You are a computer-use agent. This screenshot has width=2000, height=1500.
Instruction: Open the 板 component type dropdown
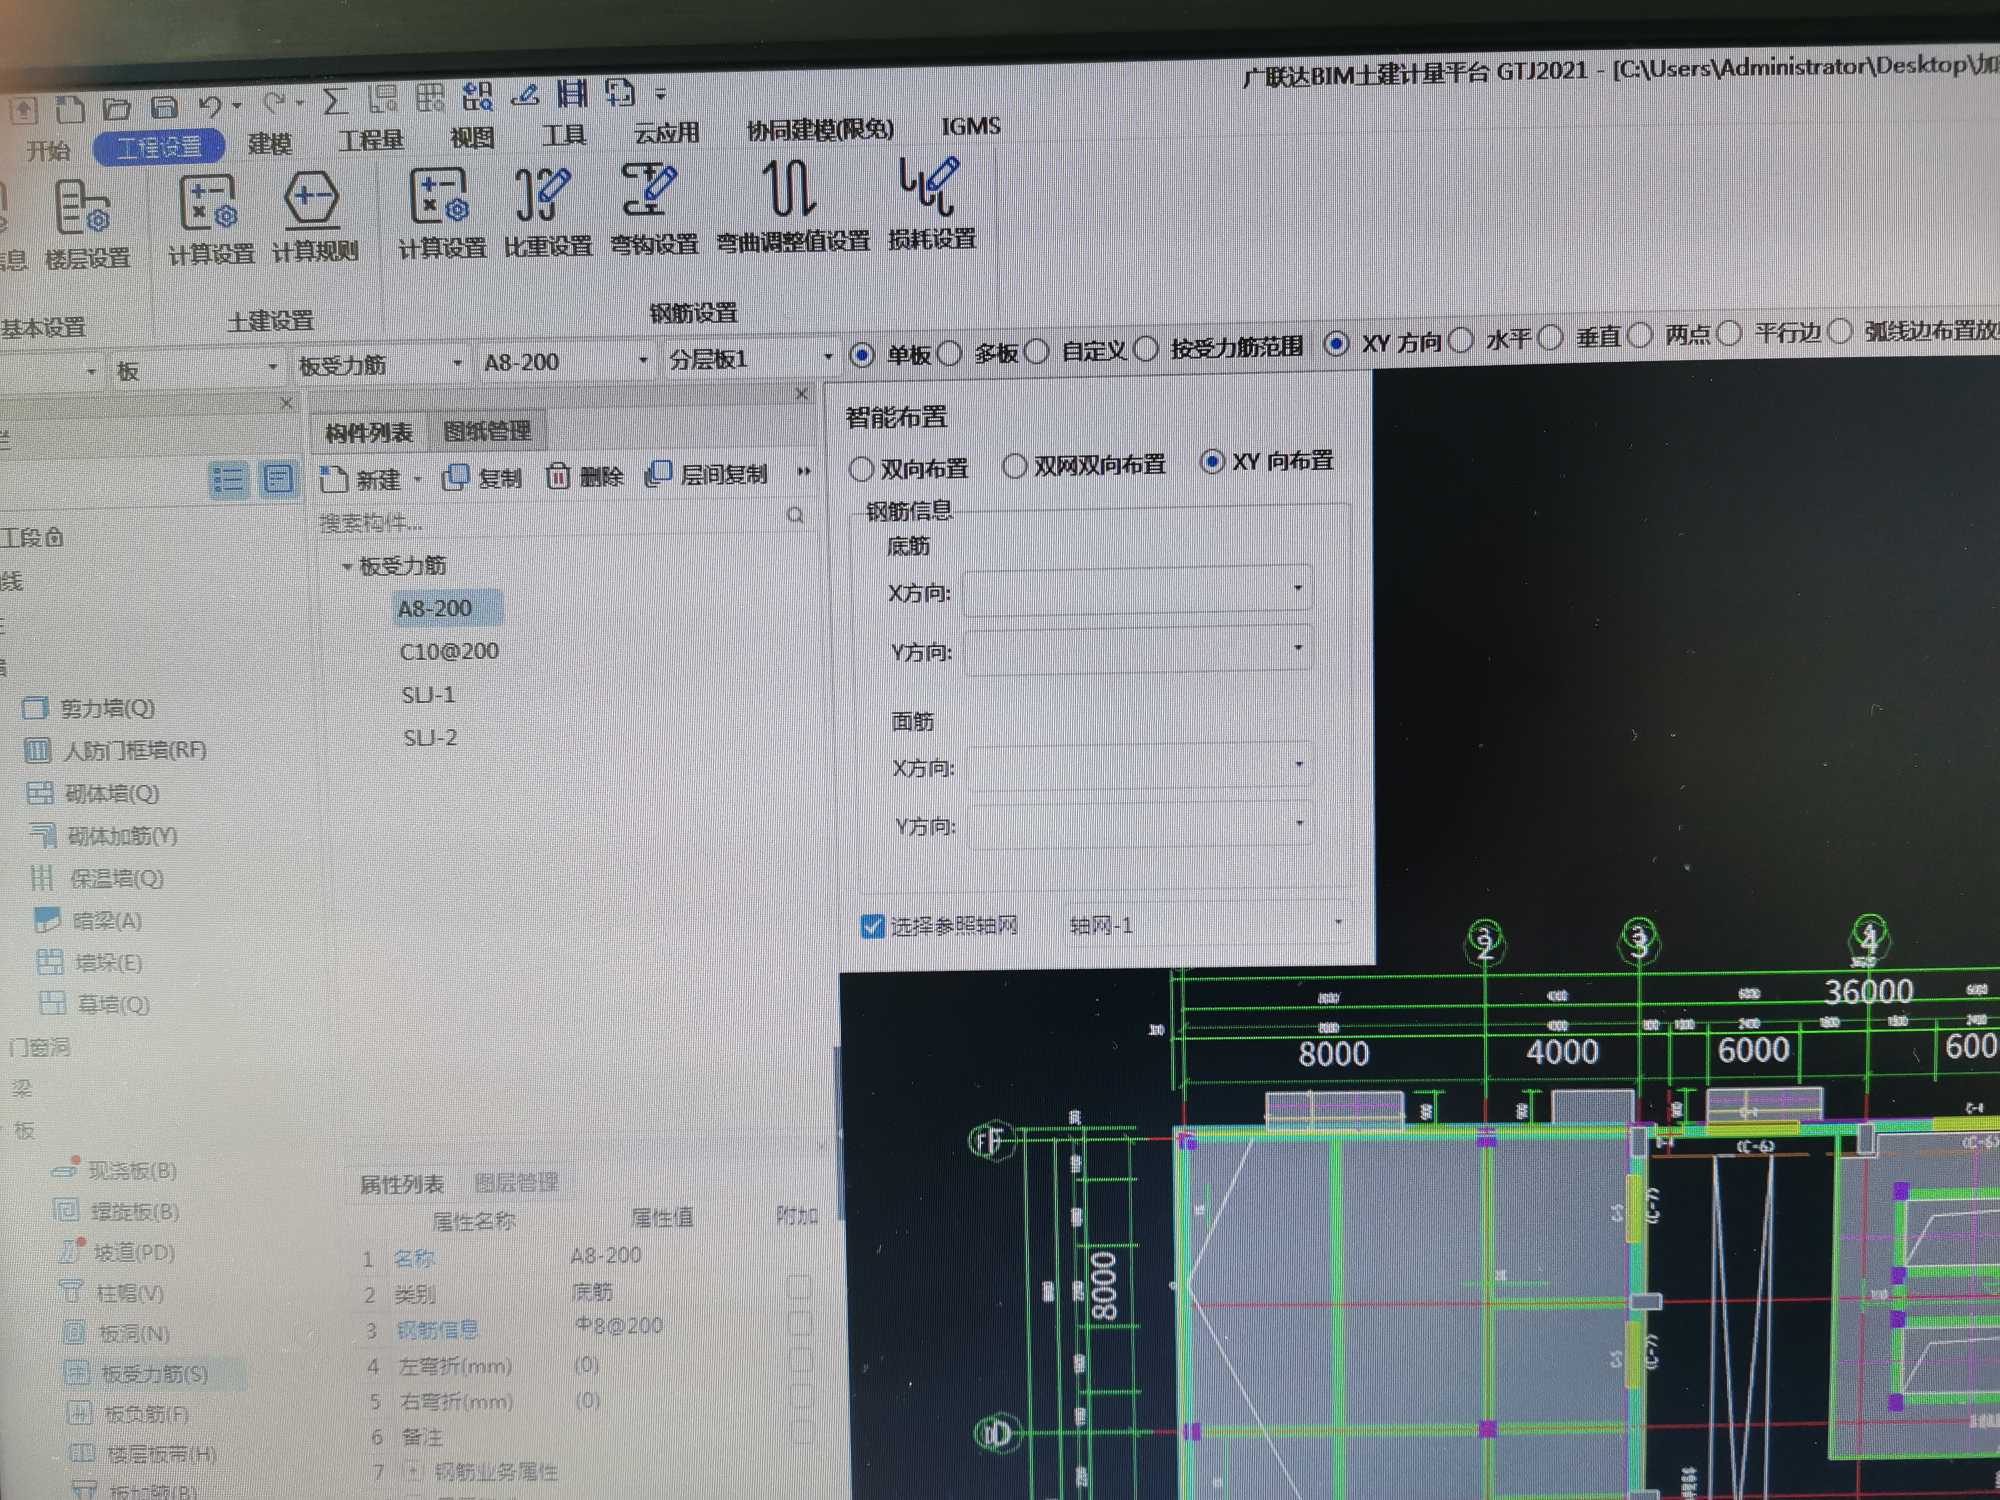[196, 369]
